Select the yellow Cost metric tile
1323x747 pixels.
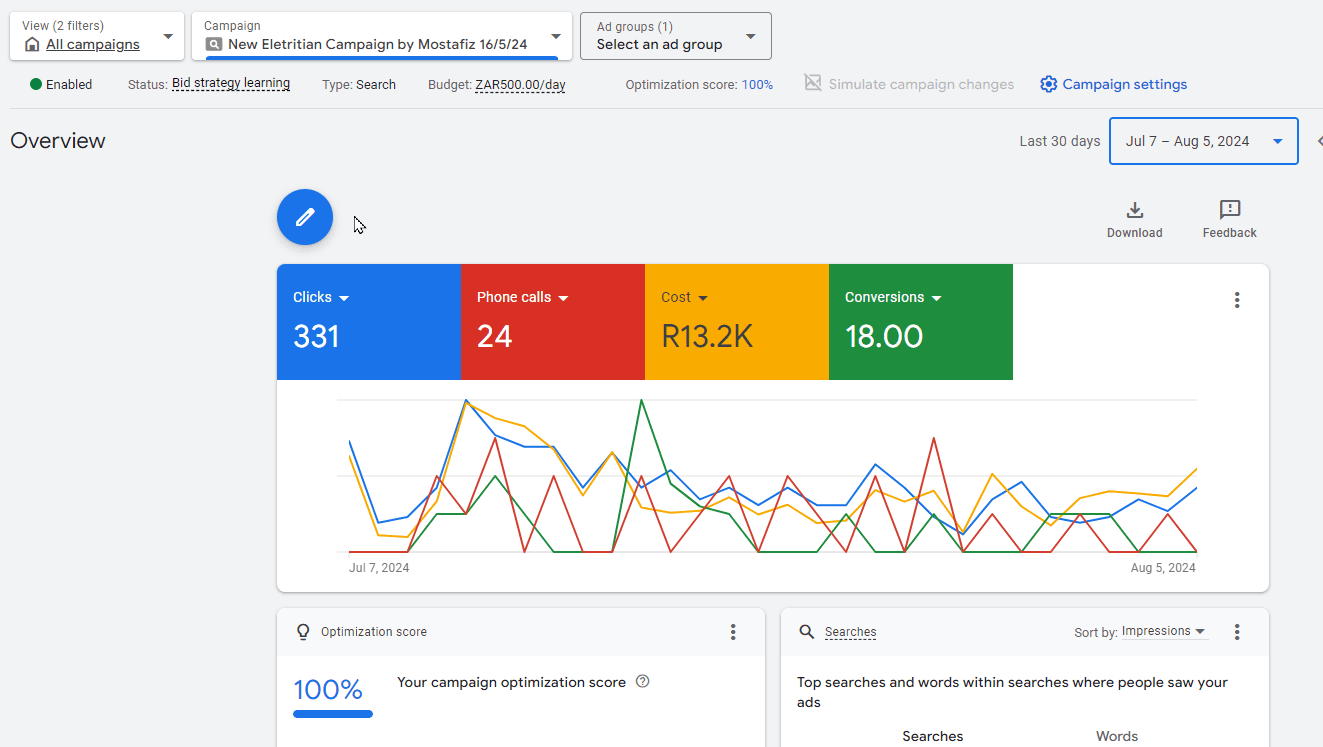736,322
